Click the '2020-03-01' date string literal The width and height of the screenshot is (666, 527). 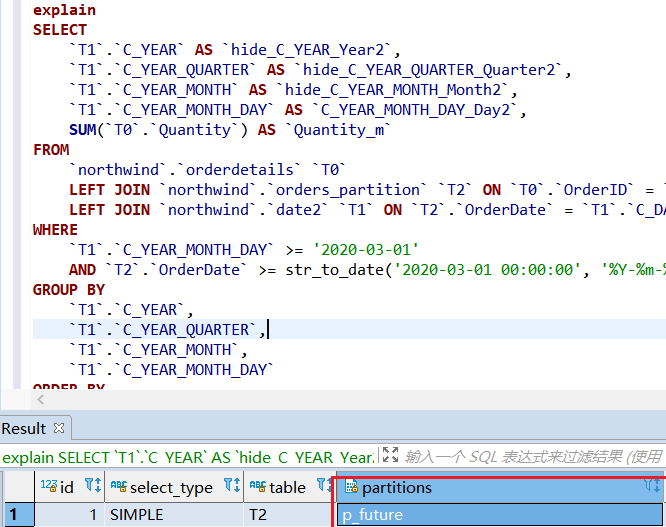point(366,250)
